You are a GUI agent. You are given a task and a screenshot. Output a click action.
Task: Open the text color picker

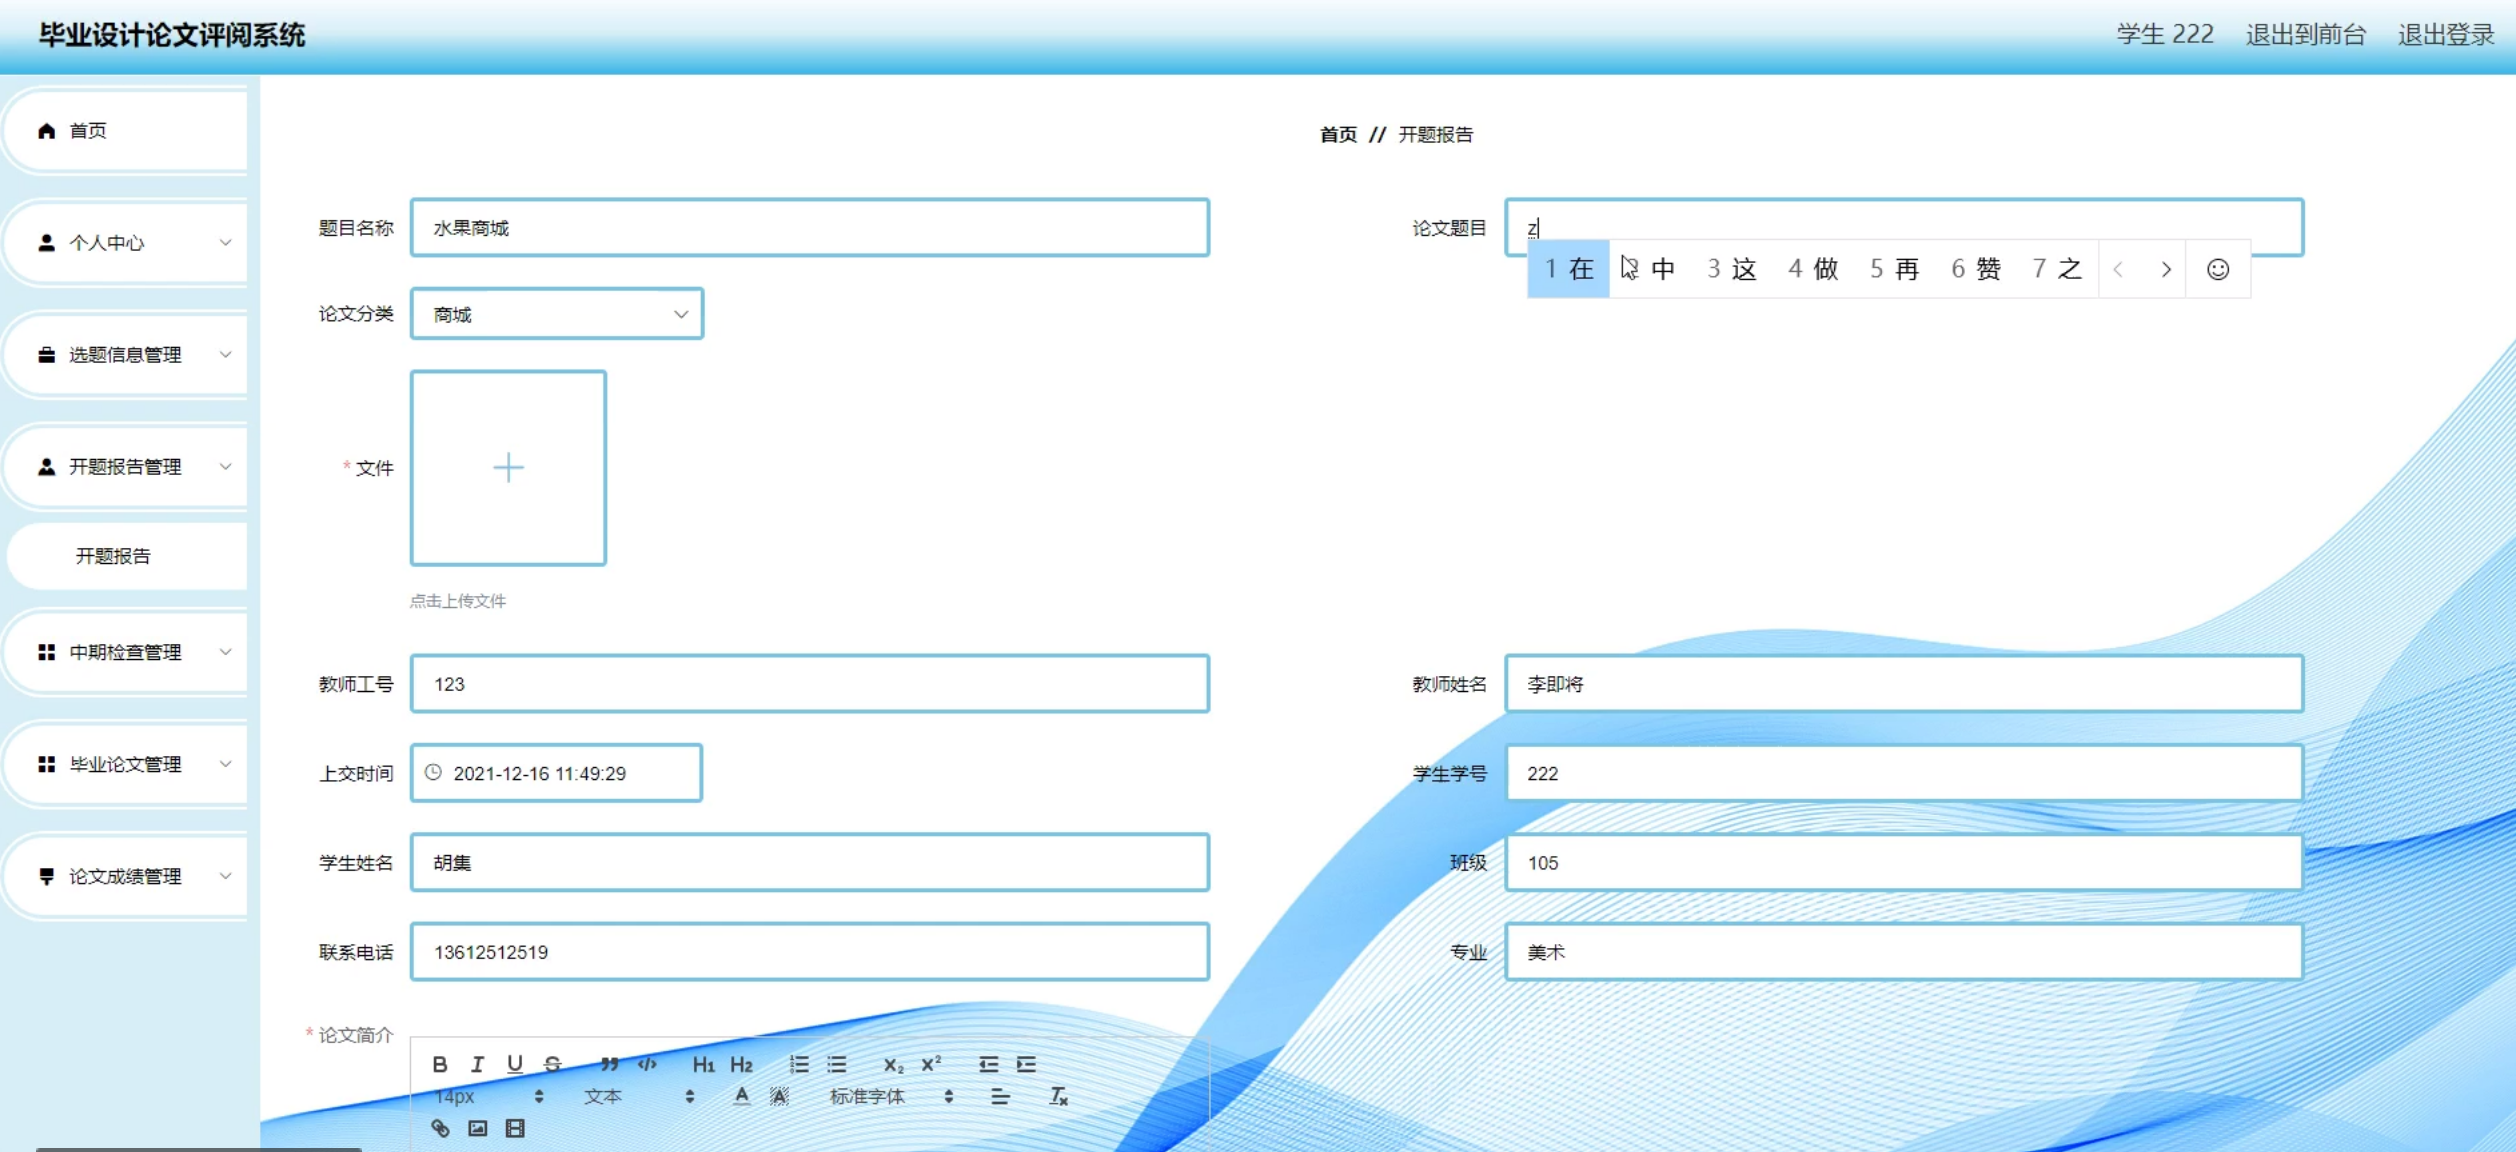[x=741, y=1096]
